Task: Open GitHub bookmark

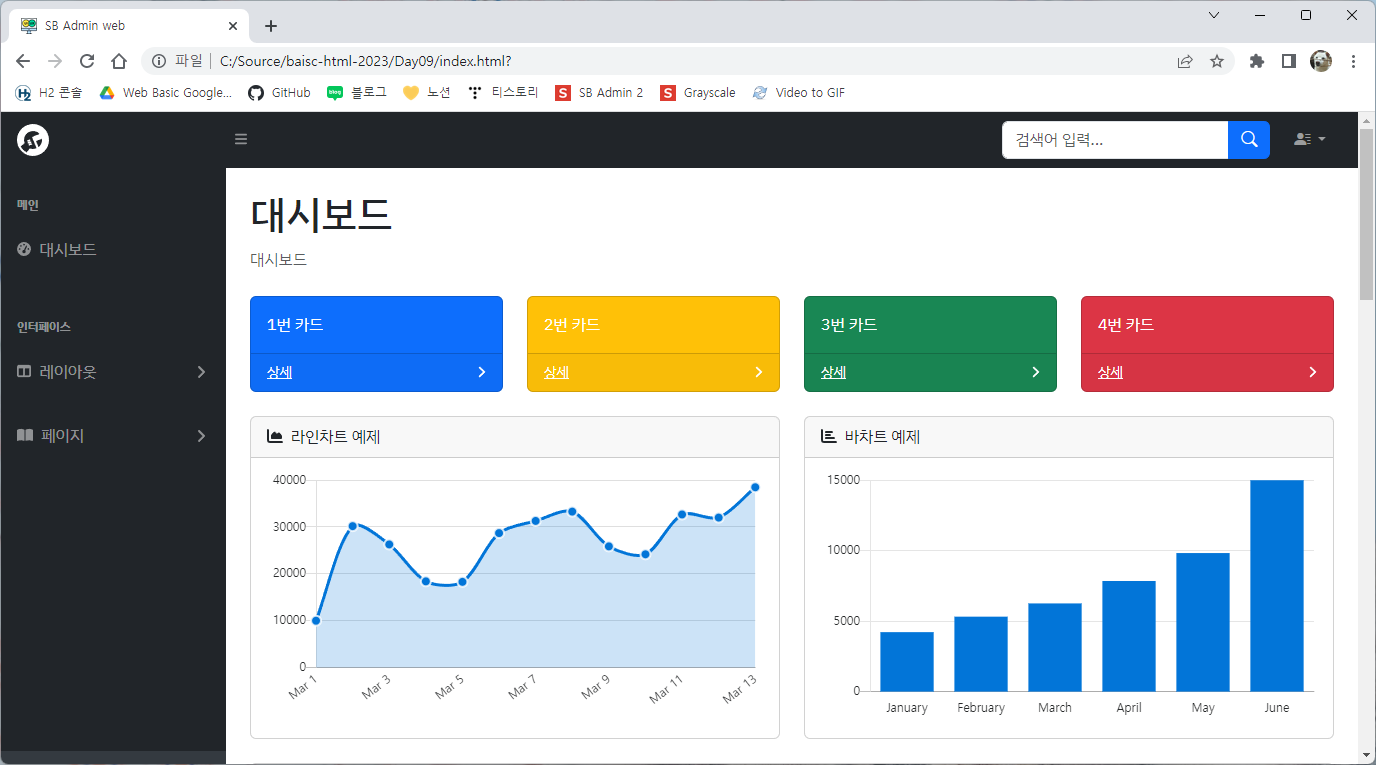Action: (279, 92)
